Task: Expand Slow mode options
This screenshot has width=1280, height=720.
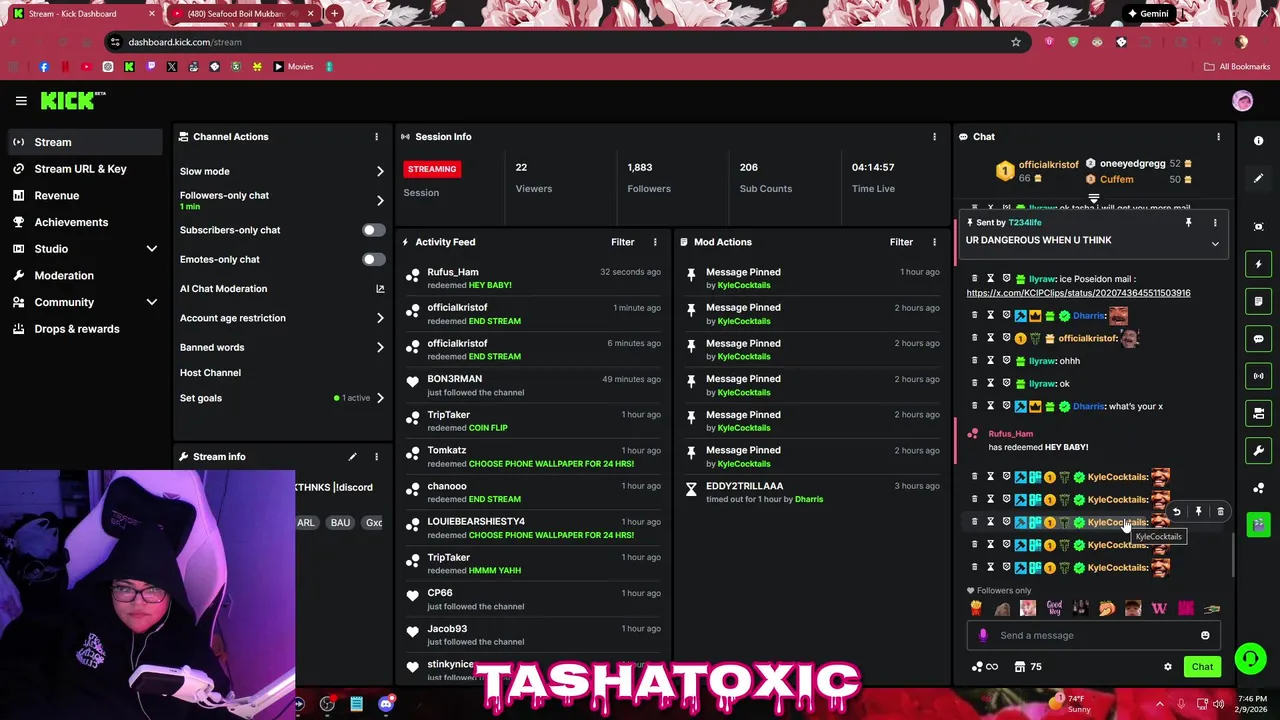Action: pyautogui.click(x=380, y=172)
